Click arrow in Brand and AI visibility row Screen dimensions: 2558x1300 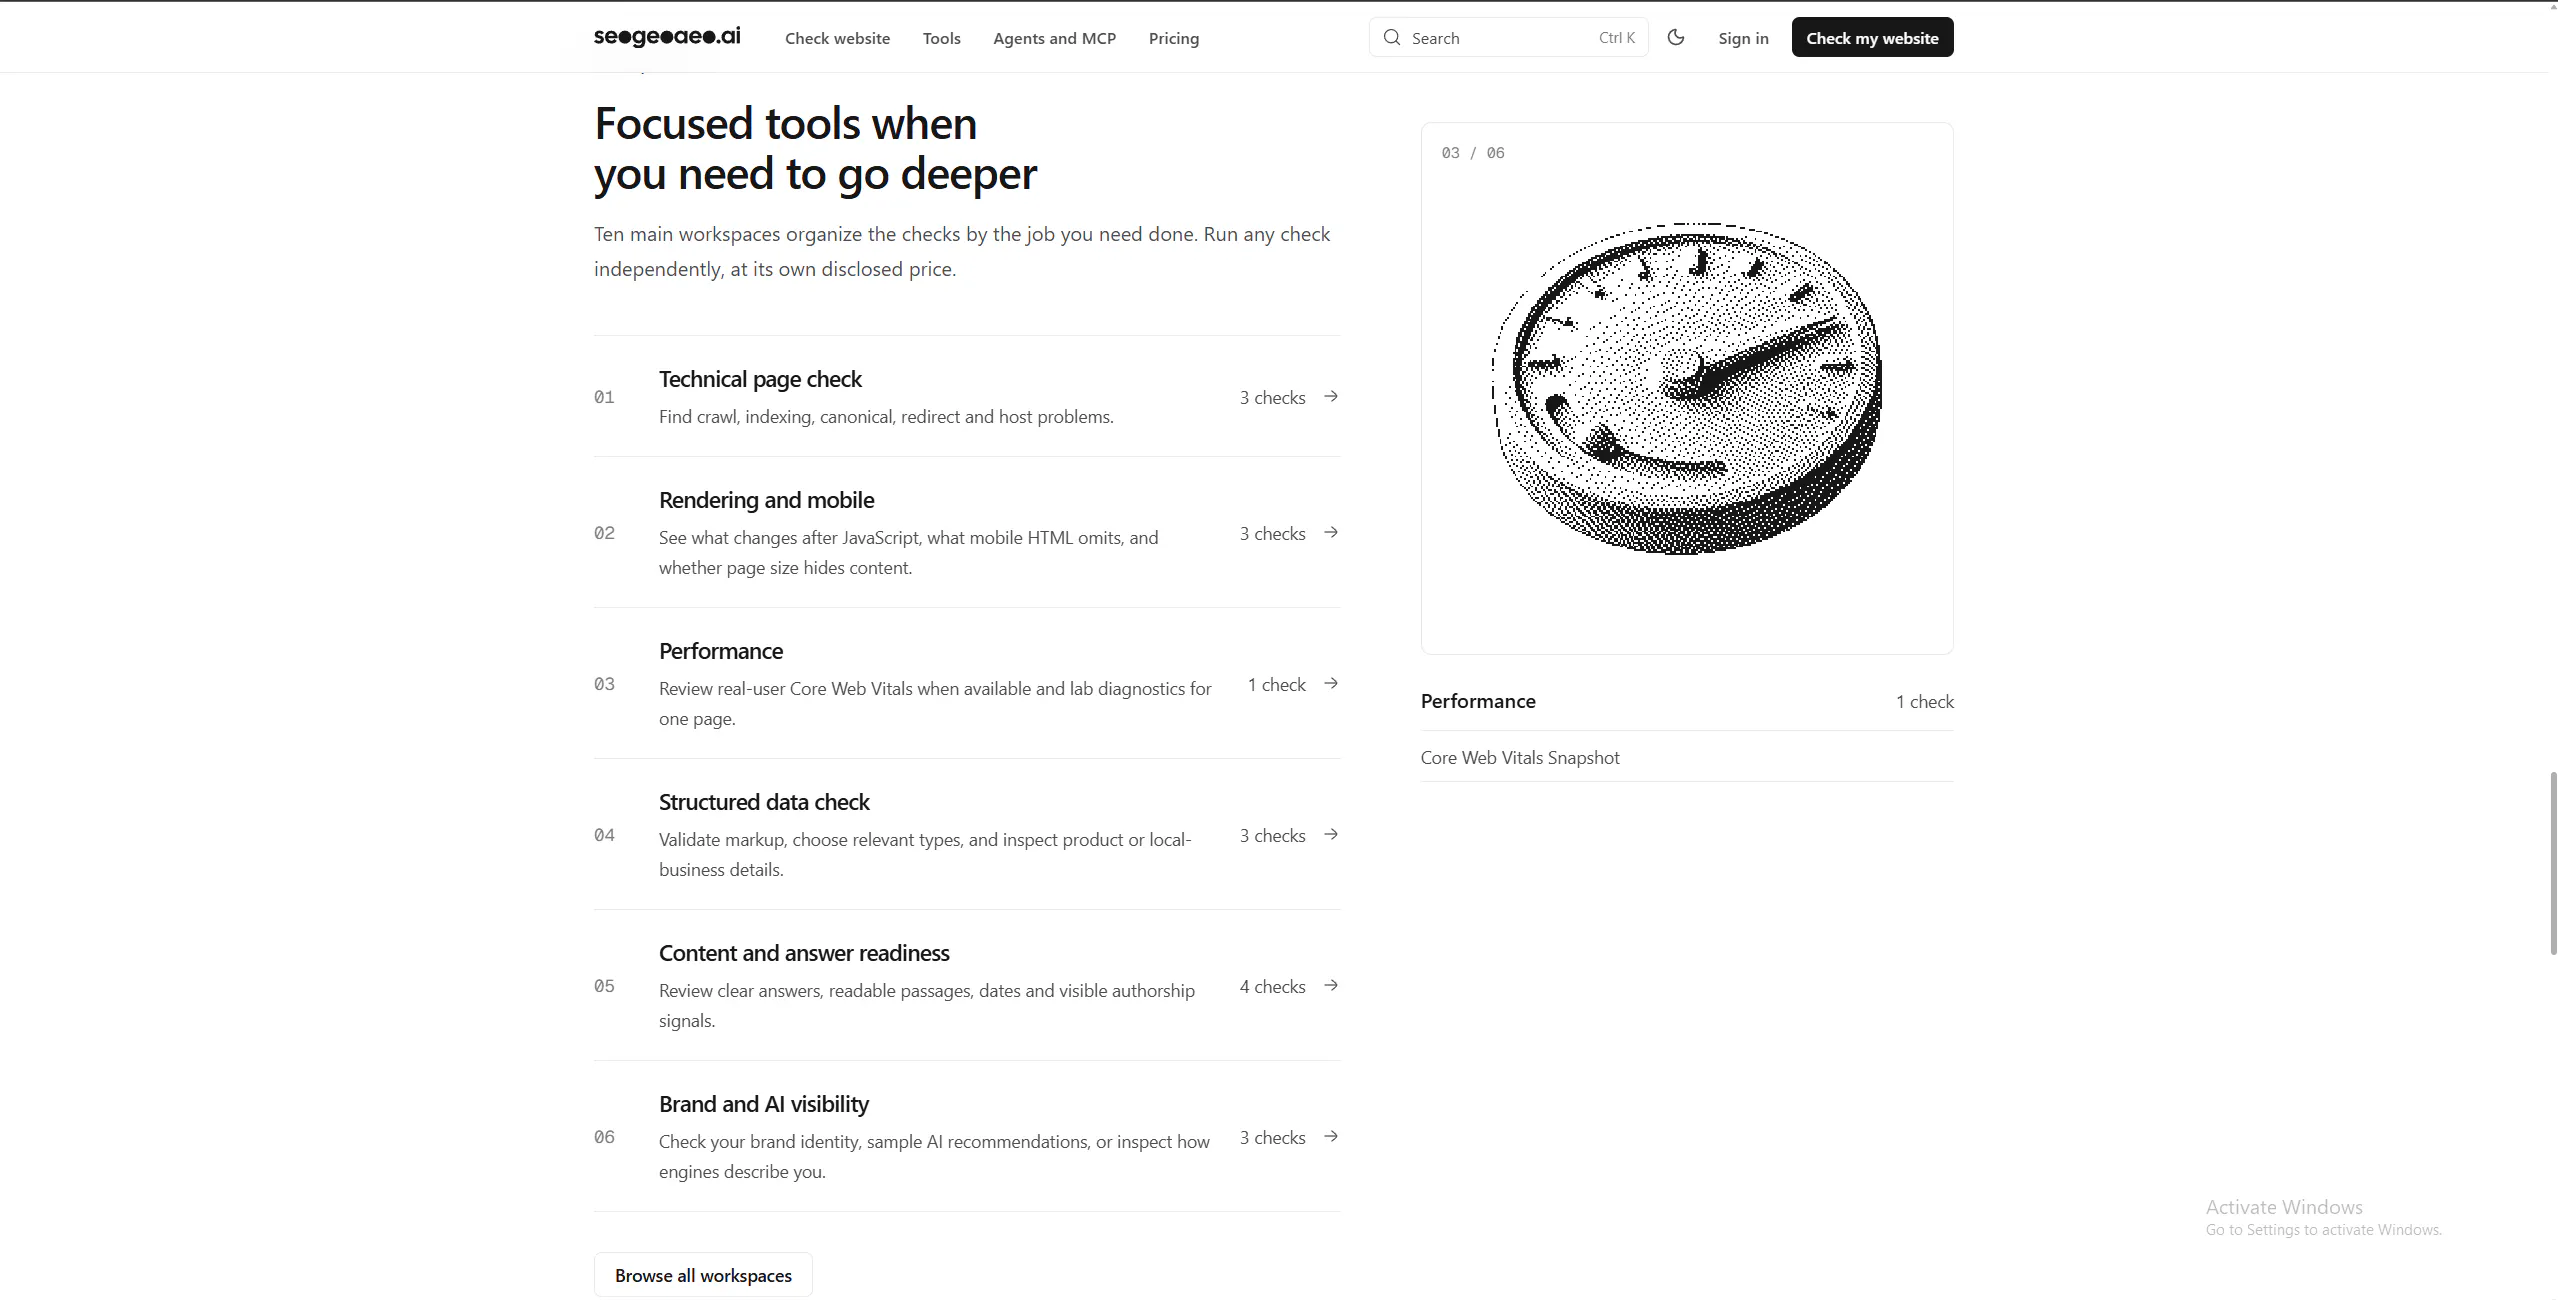[1331, 1136]
